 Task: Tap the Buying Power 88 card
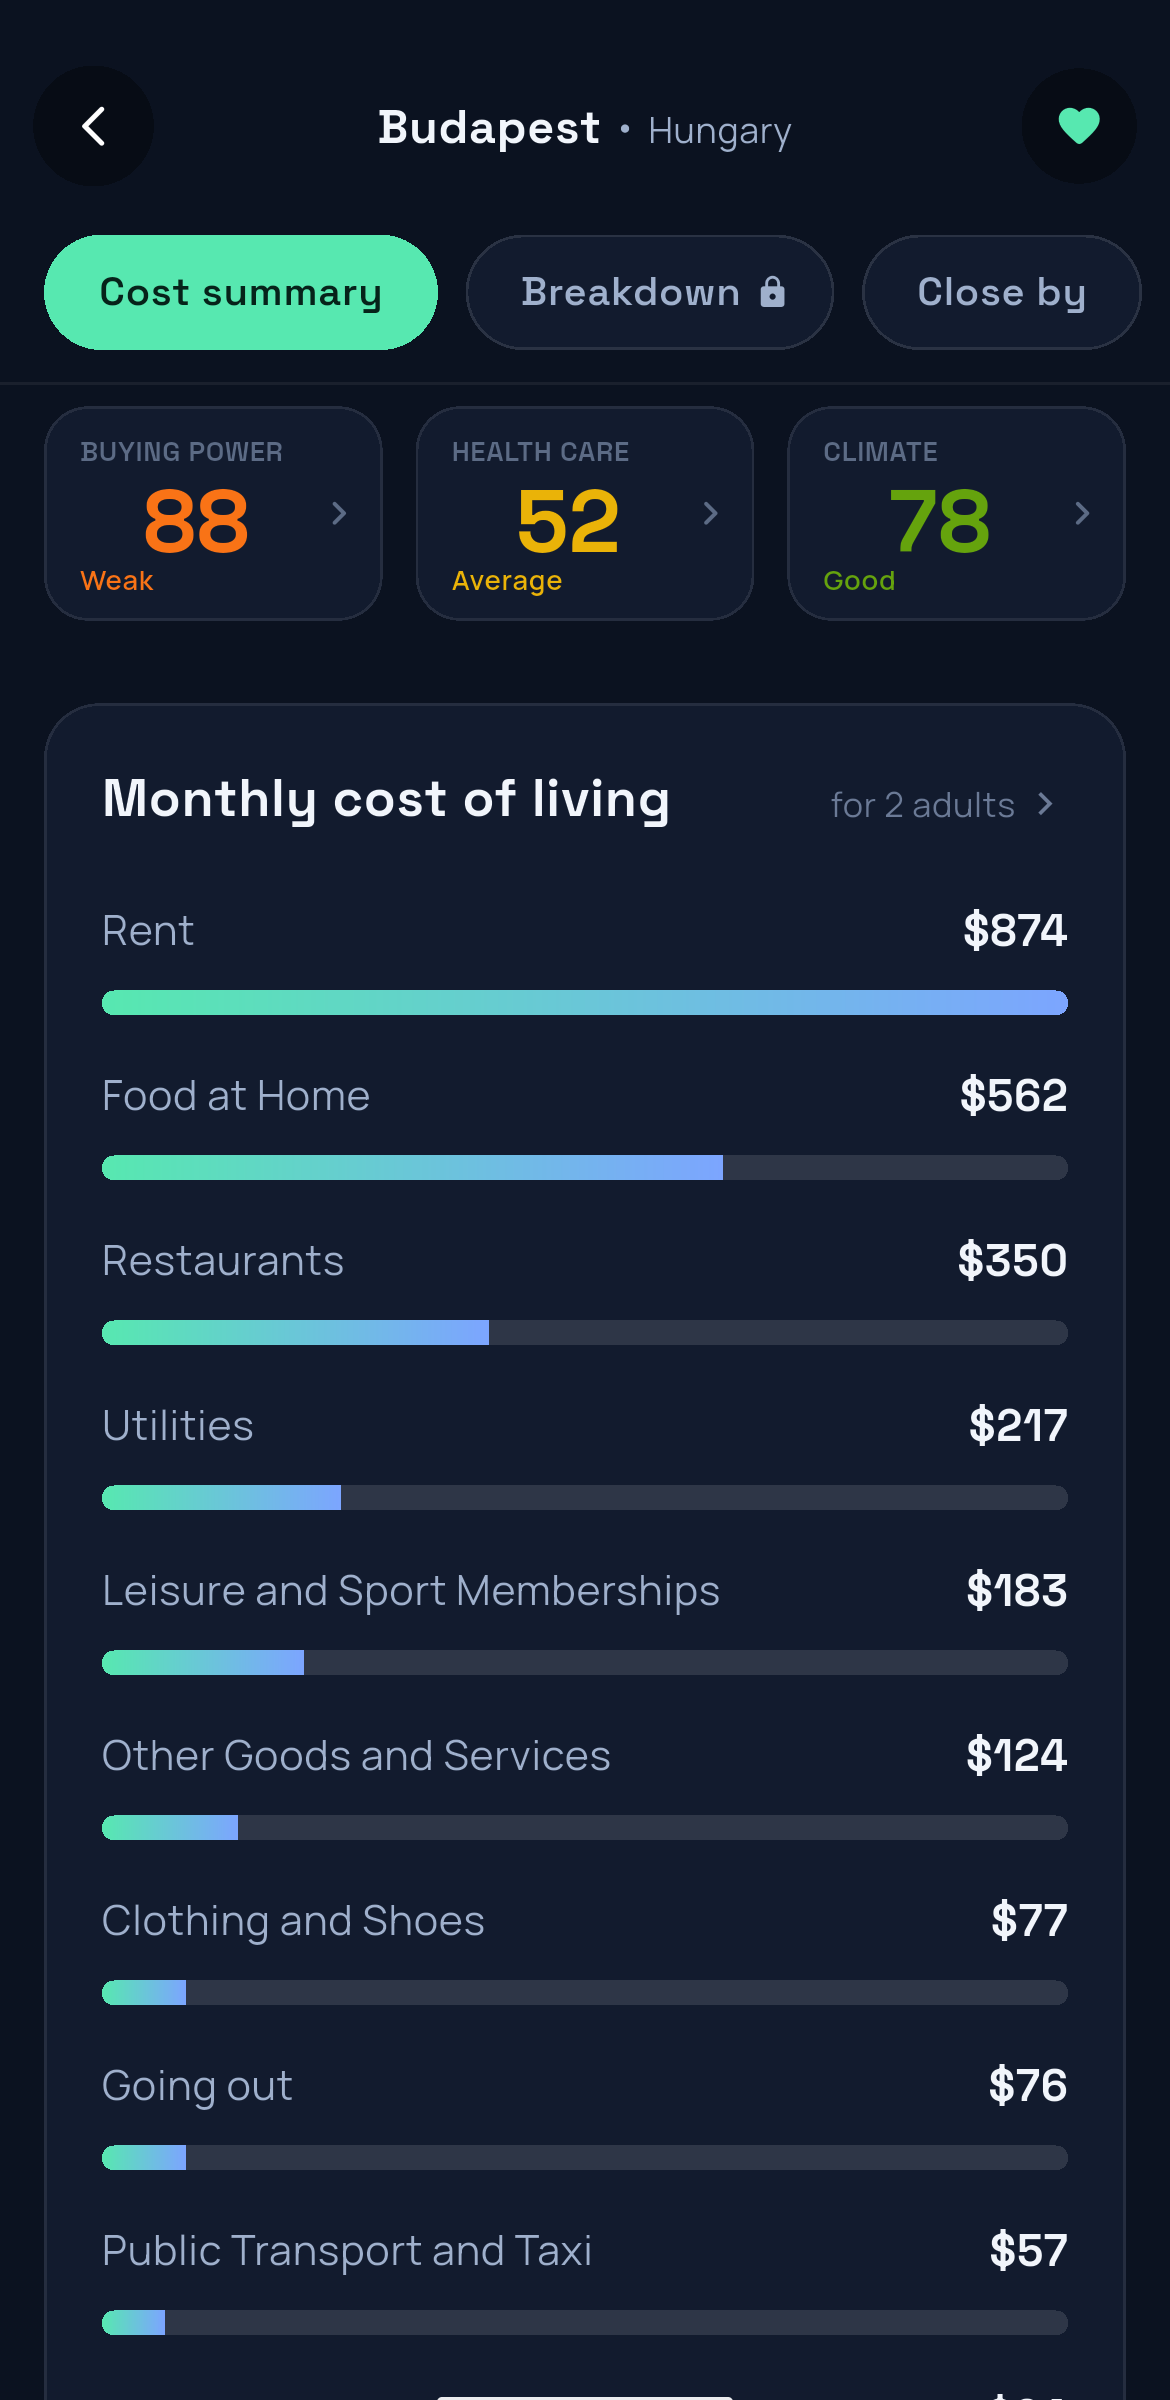tap(213, 513)
